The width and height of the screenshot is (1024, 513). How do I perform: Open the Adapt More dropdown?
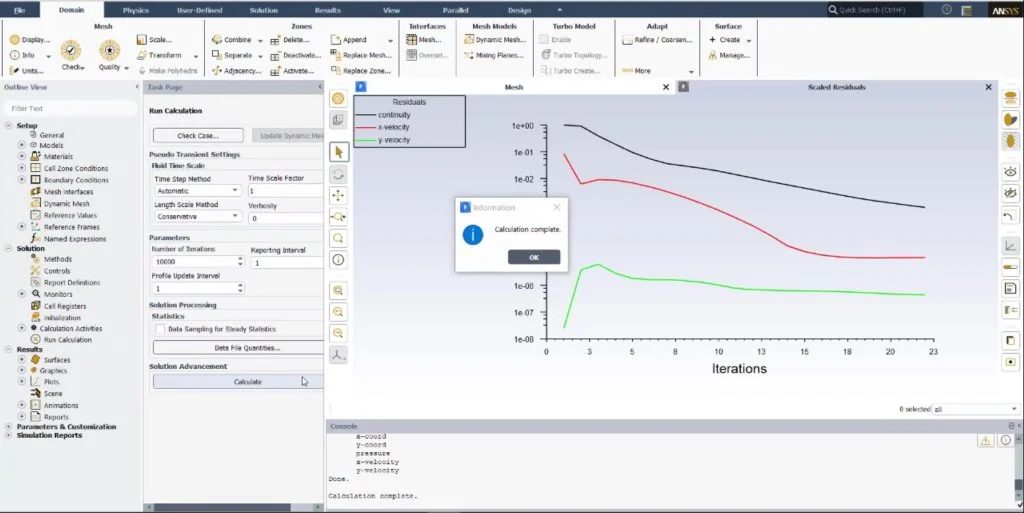pyautogui.click(x=691, y=71)
